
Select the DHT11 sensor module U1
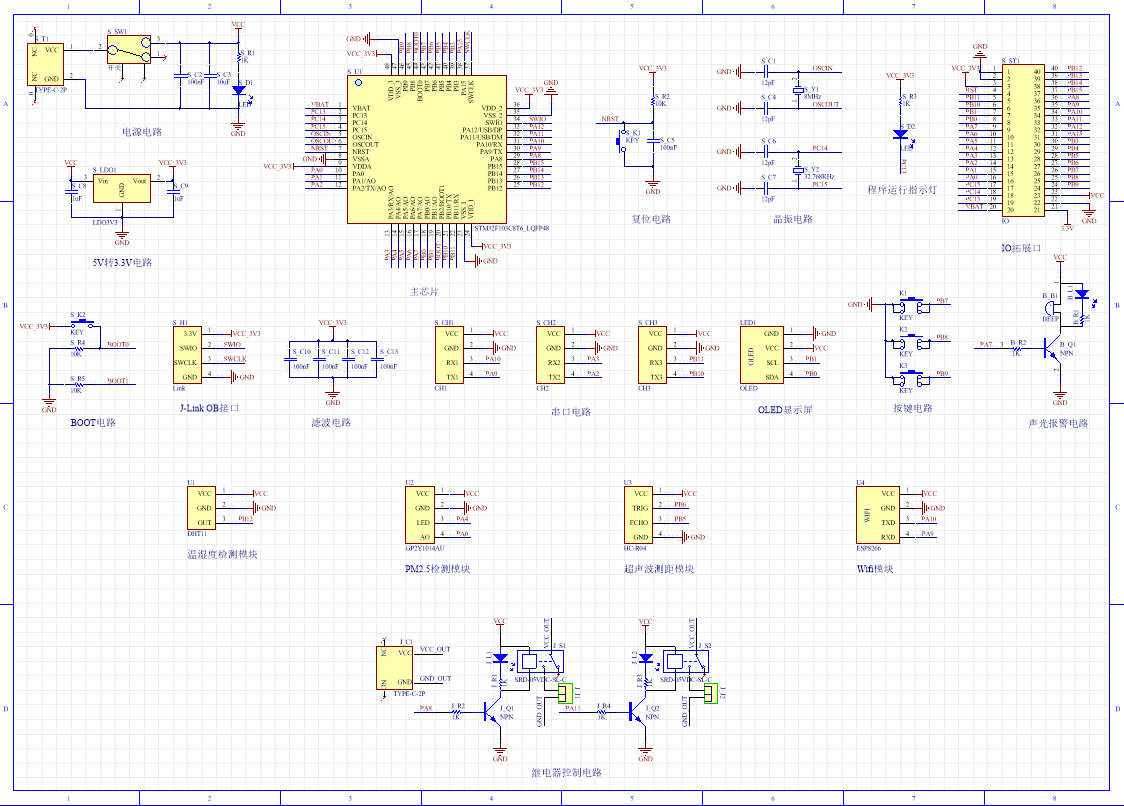tap(202, 508)
